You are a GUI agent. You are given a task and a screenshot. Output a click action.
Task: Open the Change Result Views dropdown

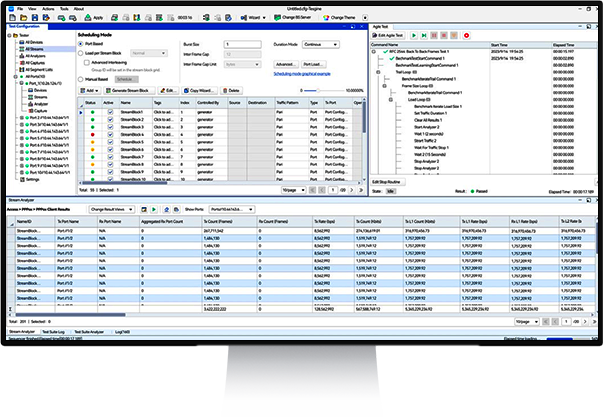pos(113,208)
